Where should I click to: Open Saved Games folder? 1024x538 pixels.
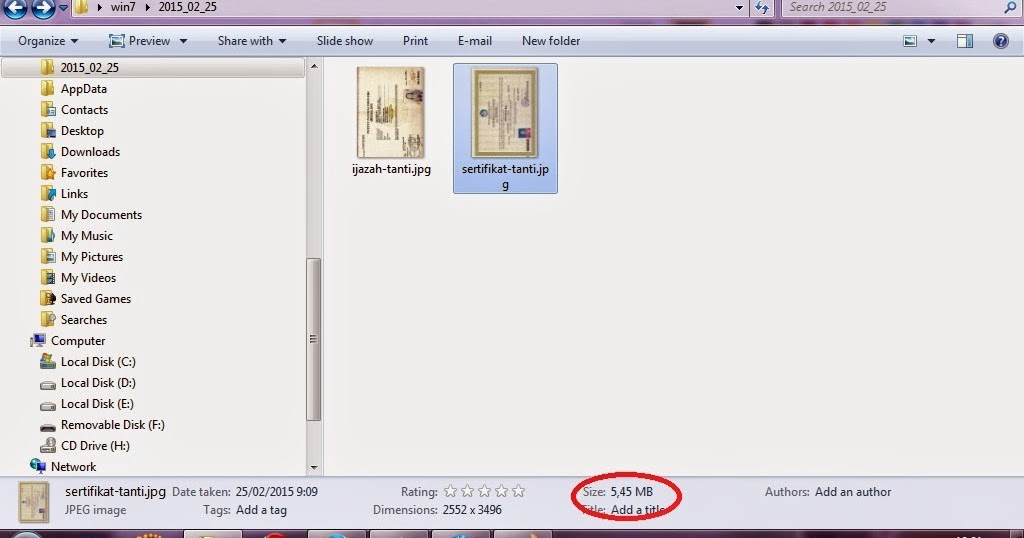click(95, 298)
